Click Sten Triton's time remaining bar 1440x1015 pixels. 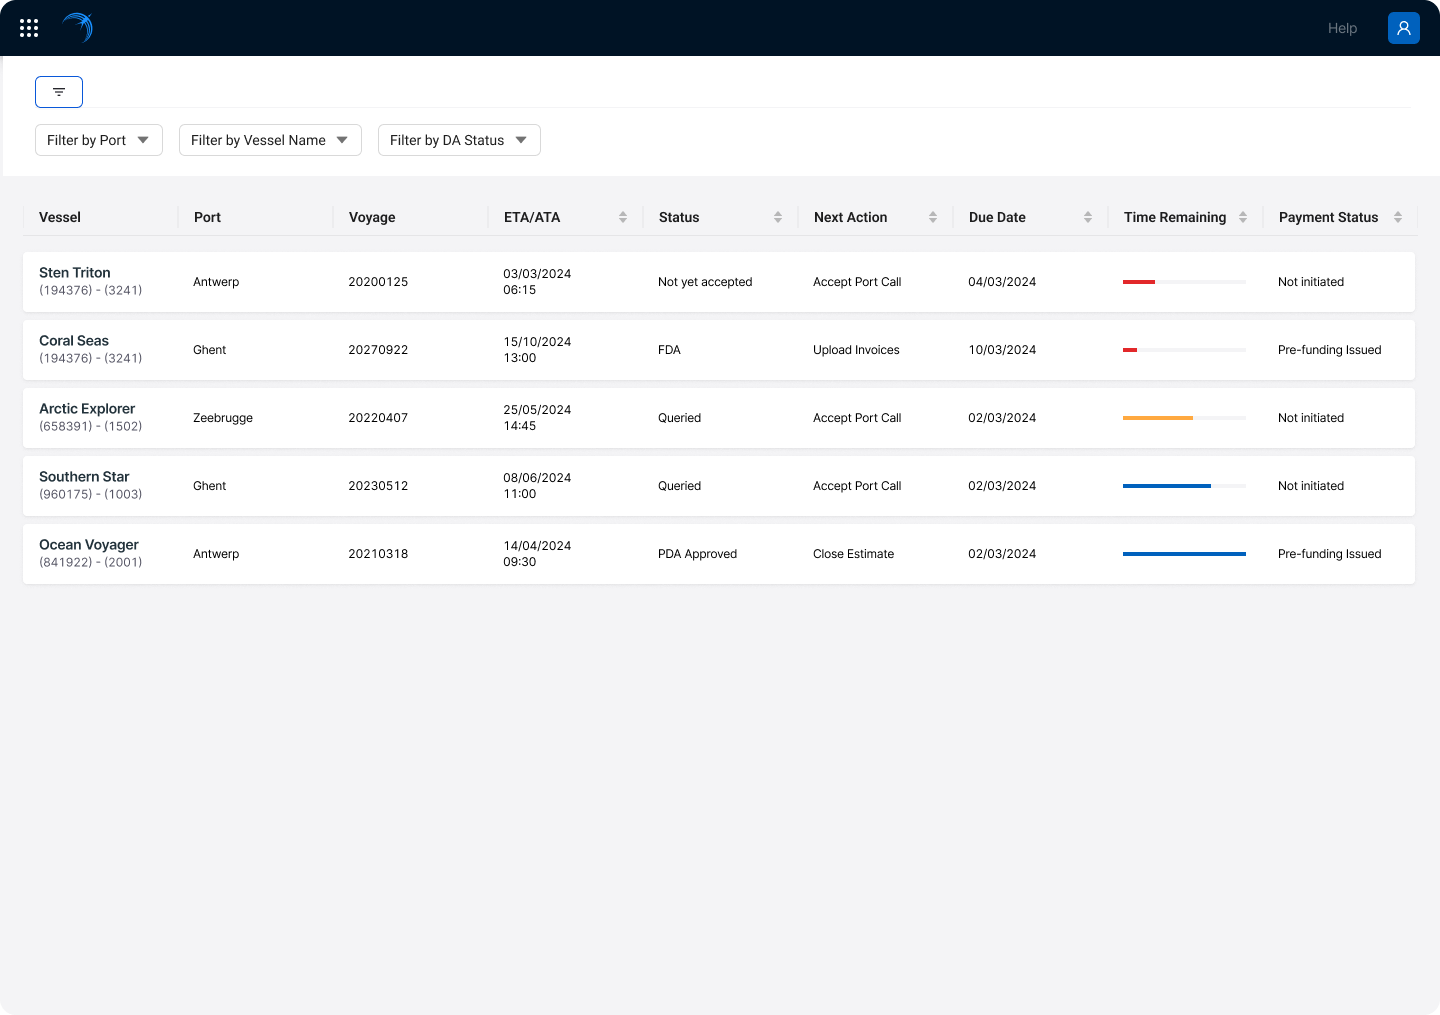click(1184, 282)
